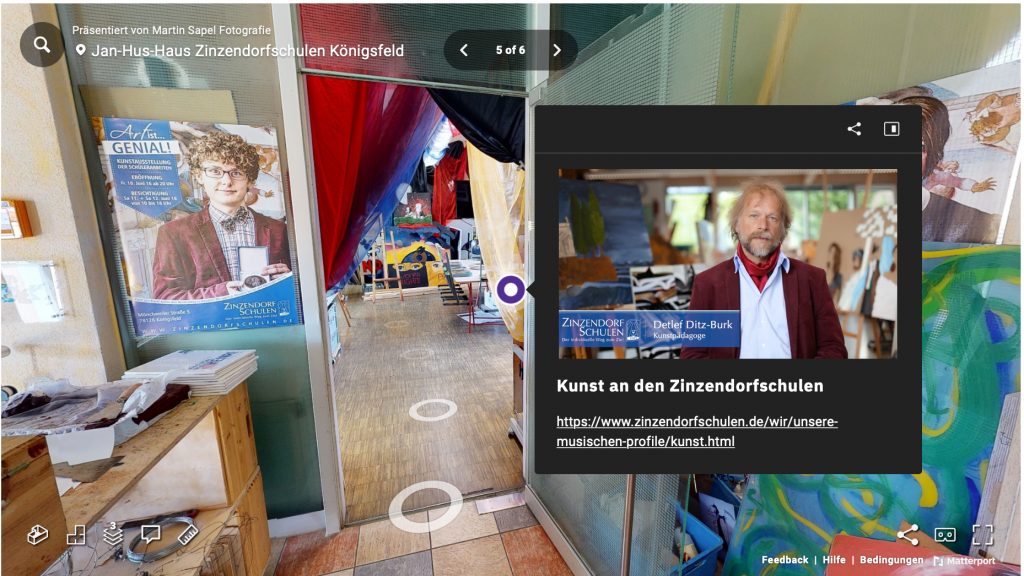Play the Detlef Ditz-Burk video thumbnail

pyautogui.click(x=727, y=263)
